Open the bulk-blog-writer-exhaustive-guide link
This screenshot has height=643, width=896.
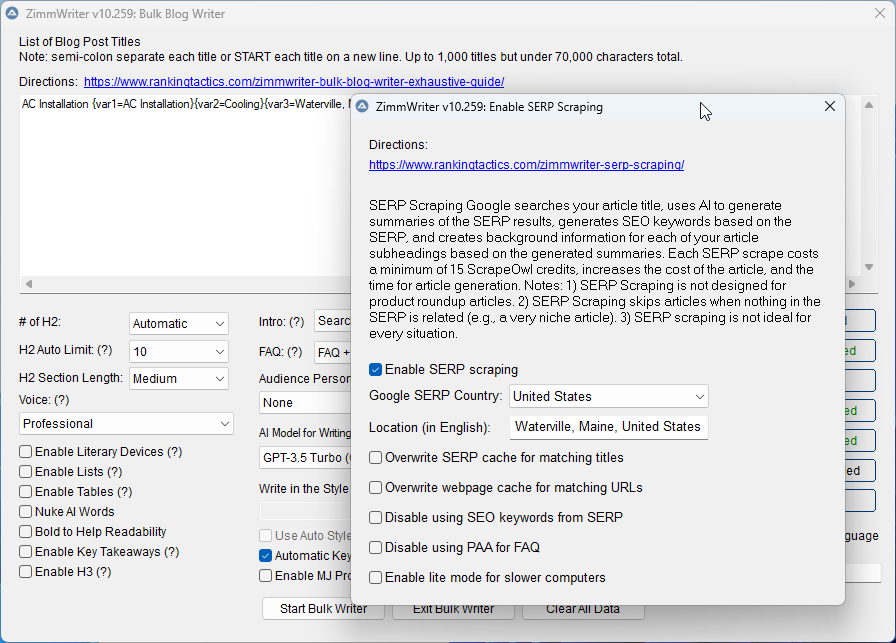[x=294, y=82]
